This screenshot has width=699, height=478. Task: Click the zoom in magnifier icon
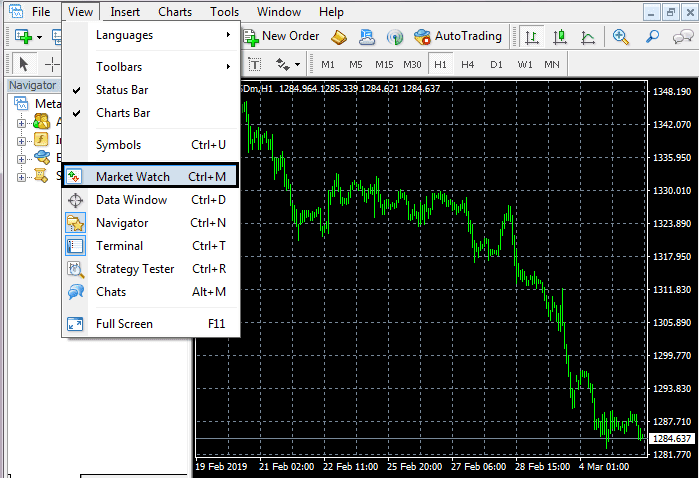pyautogui.click(x=621, y=37)
